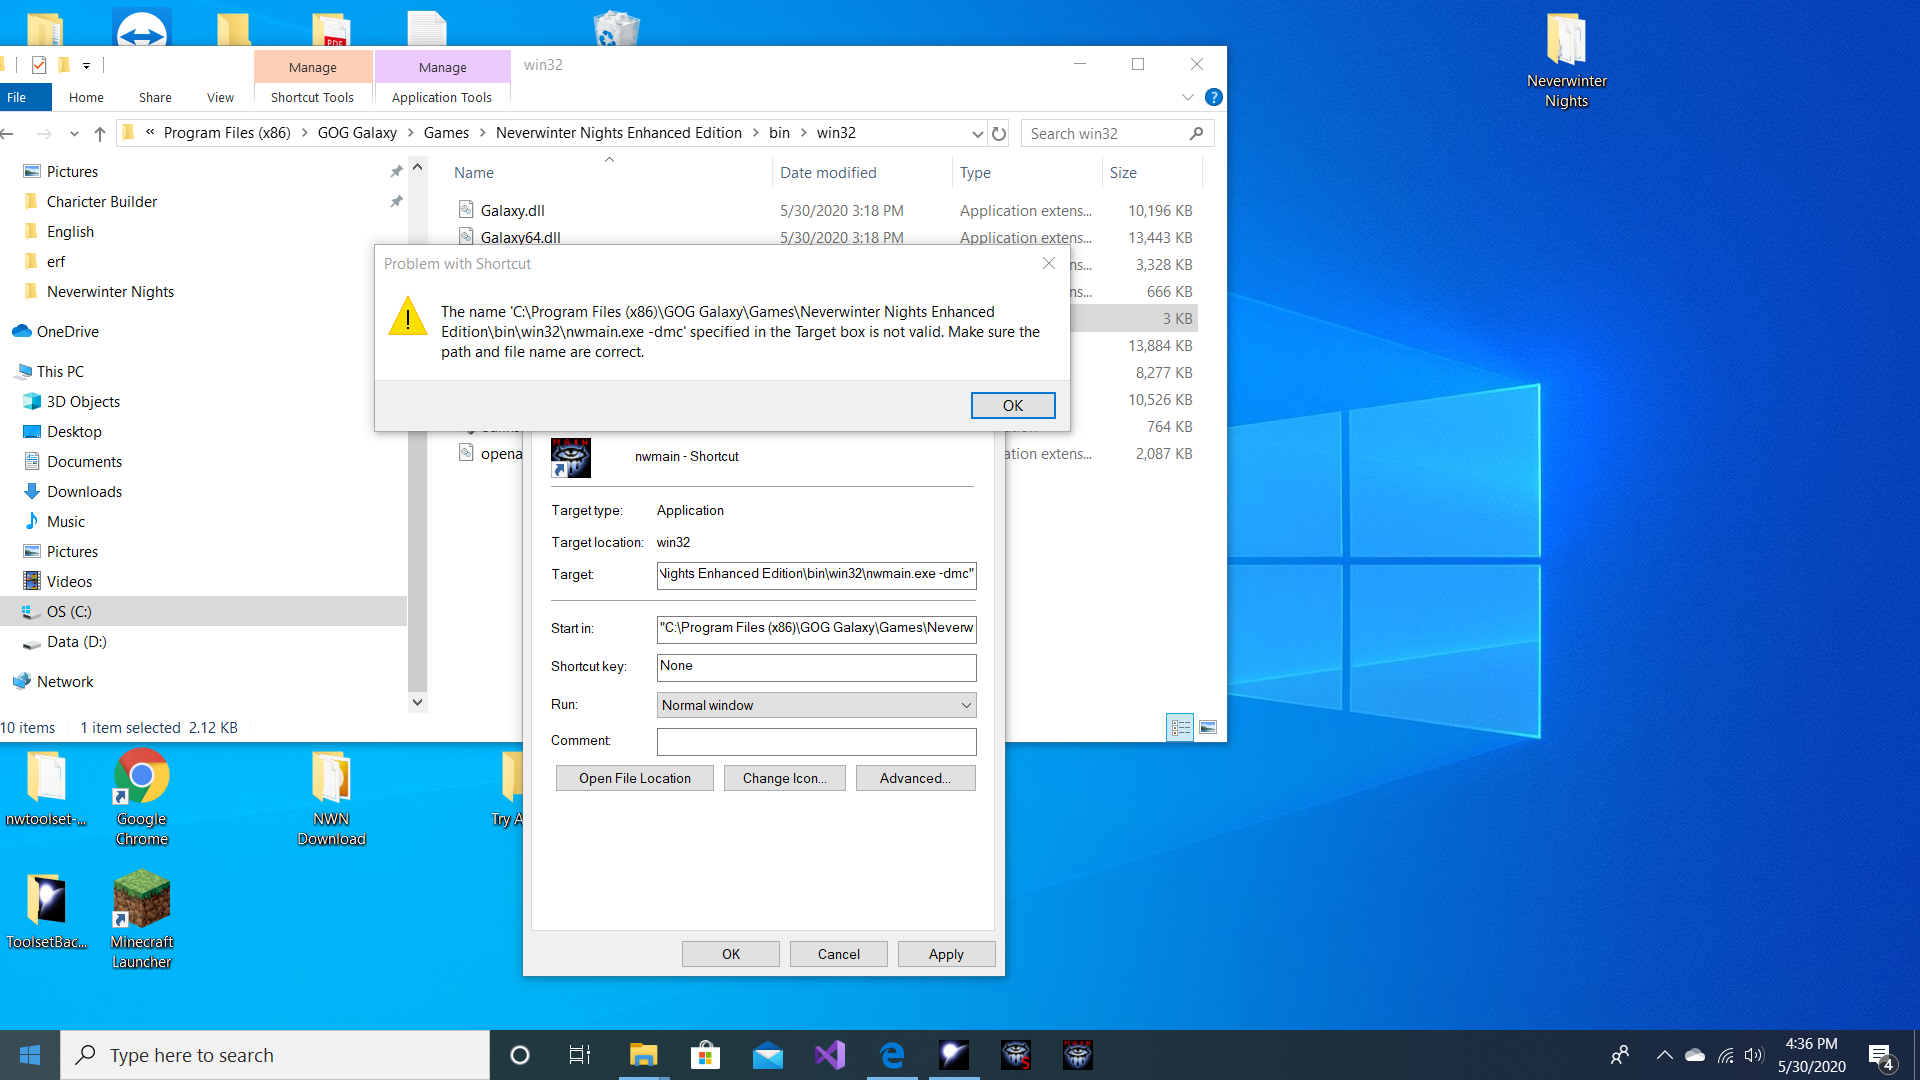1920x1080 pixels.
Task: Open Visual Studio from taskbar
Action: (x=830, y=1055)
